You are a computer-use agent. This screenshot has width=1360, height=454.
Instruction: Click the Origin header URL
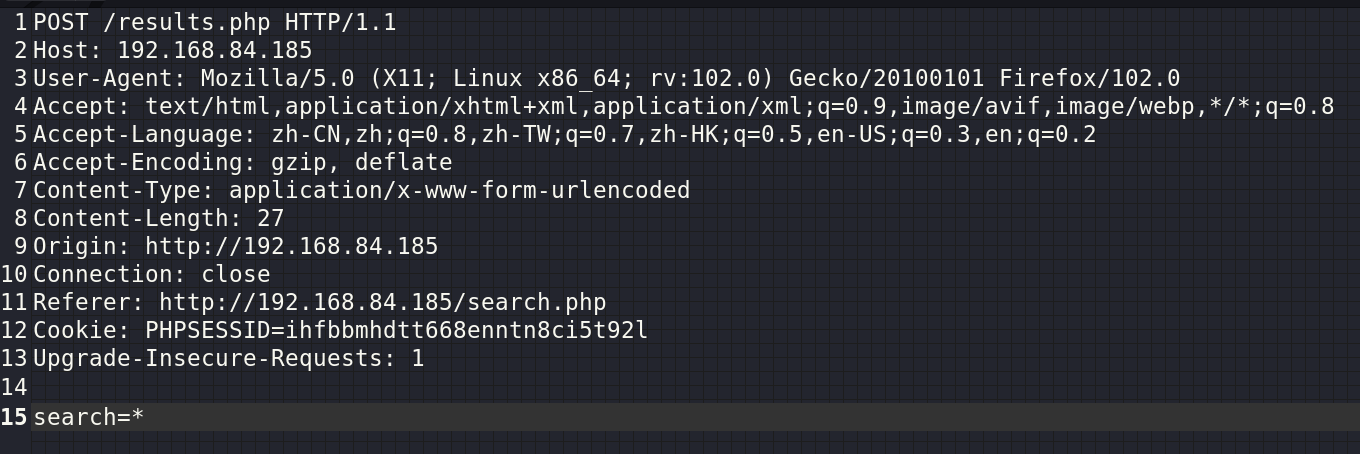pos(292,246)
